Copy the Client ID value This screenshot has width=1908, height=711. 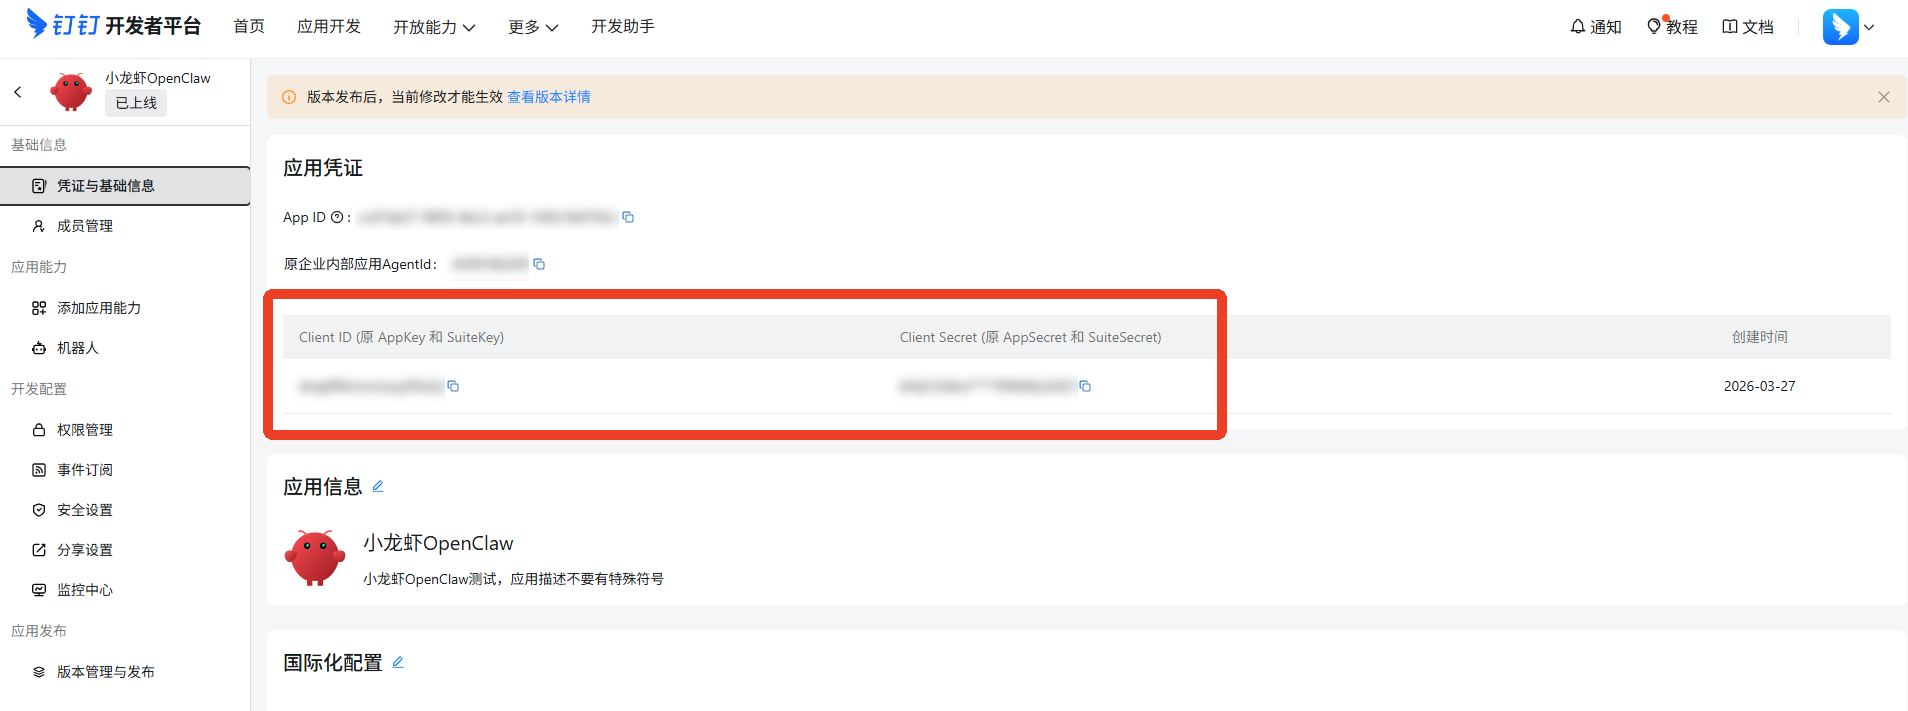coord(453,386)
